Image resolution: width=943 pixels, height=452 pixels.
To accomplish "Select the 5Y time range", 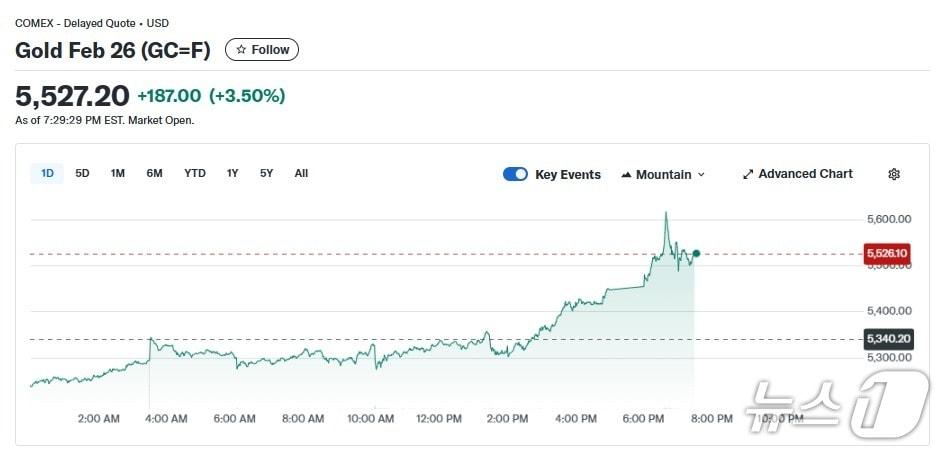I will pos(266,173).
